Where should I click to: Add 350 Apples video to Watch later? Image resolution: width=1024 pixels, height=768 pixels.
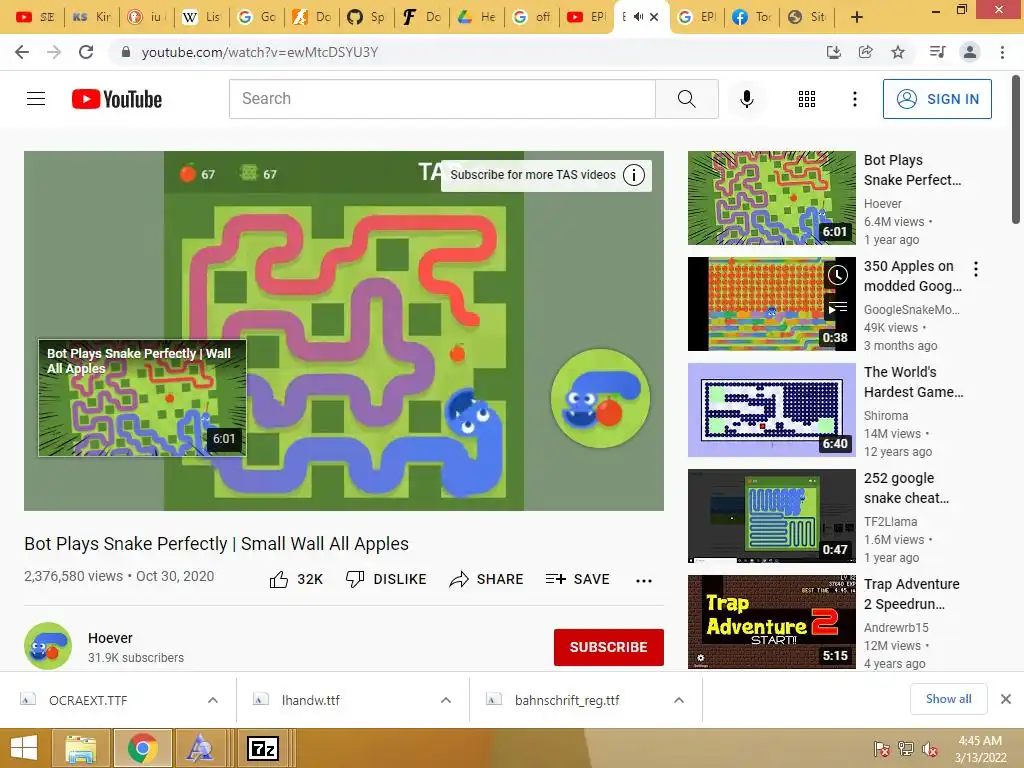click(837, 275)
